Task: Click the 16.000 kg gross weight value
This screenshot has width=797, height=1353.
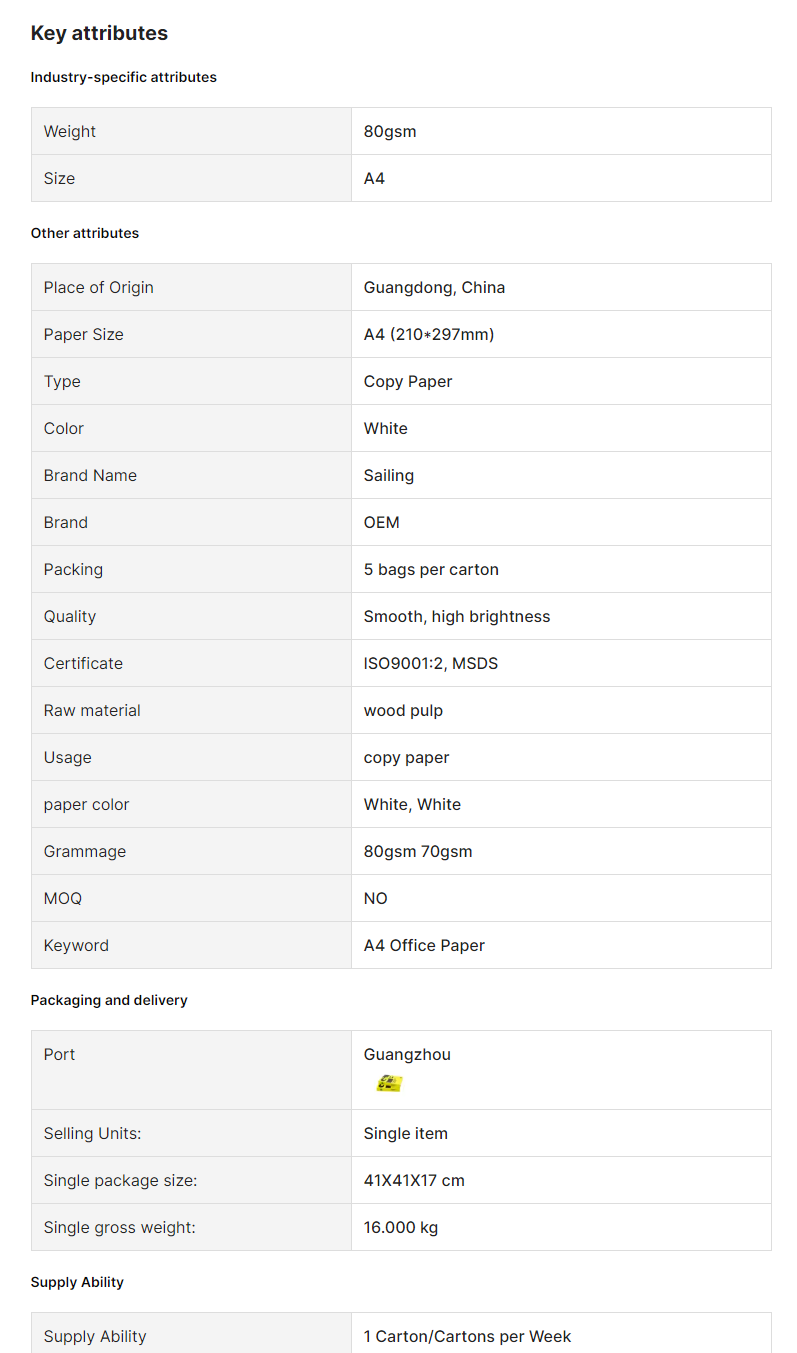Action: point(401,1227)
